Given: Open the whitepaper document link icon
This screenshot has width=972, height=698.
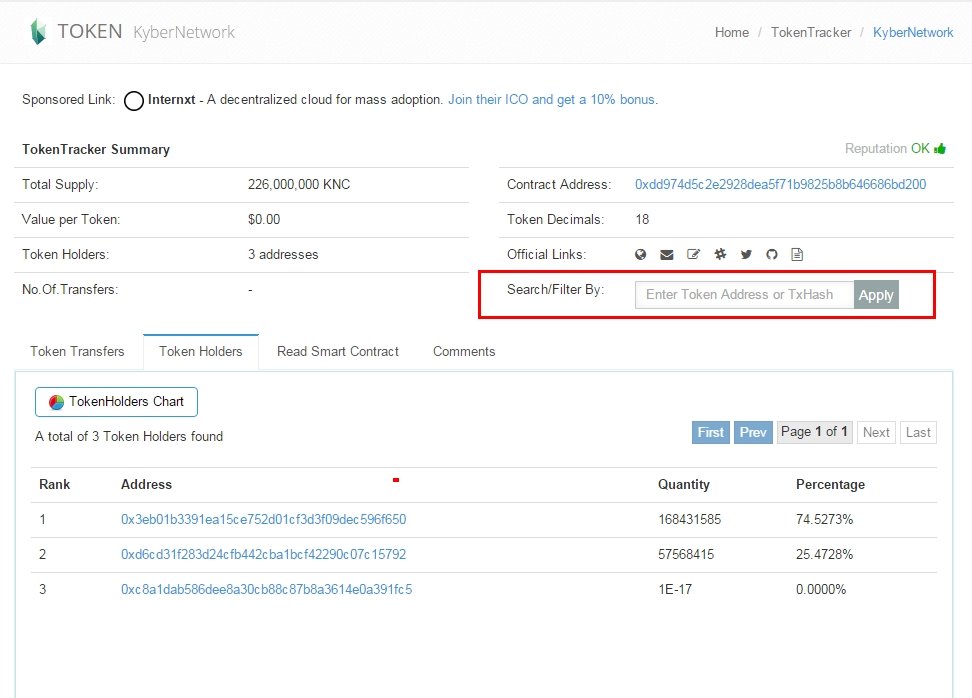Looking at the screenshot, I should click(797, 254).
